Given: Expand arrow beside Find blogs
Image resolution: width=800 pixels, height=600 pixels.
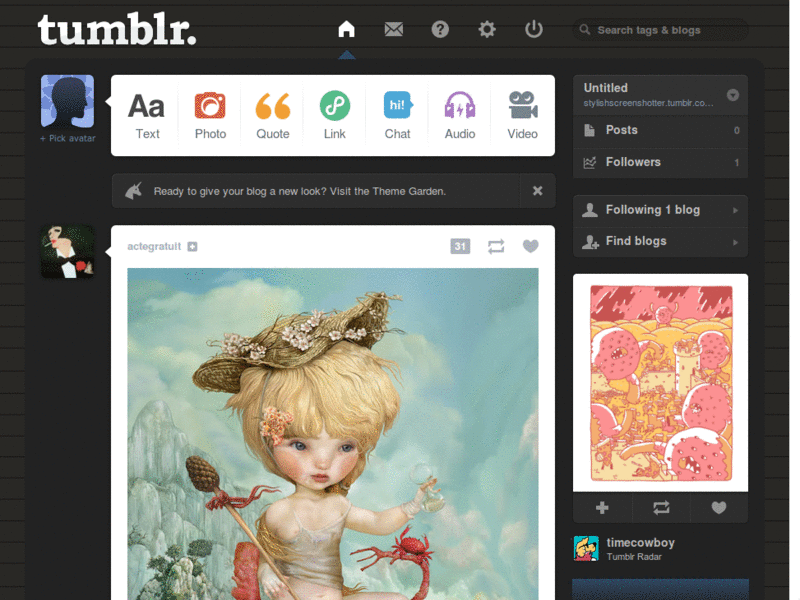Looking at the screenshot, I should pos(735,242).
